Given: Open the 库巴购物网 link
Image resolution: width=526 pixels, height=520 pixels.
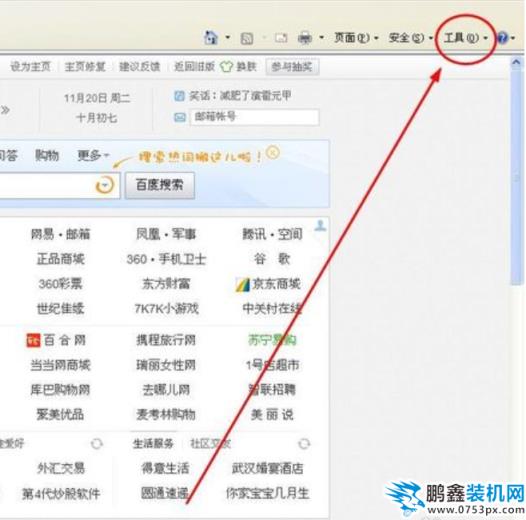Looking at the screenshot, I should click(x=60, y=390).
